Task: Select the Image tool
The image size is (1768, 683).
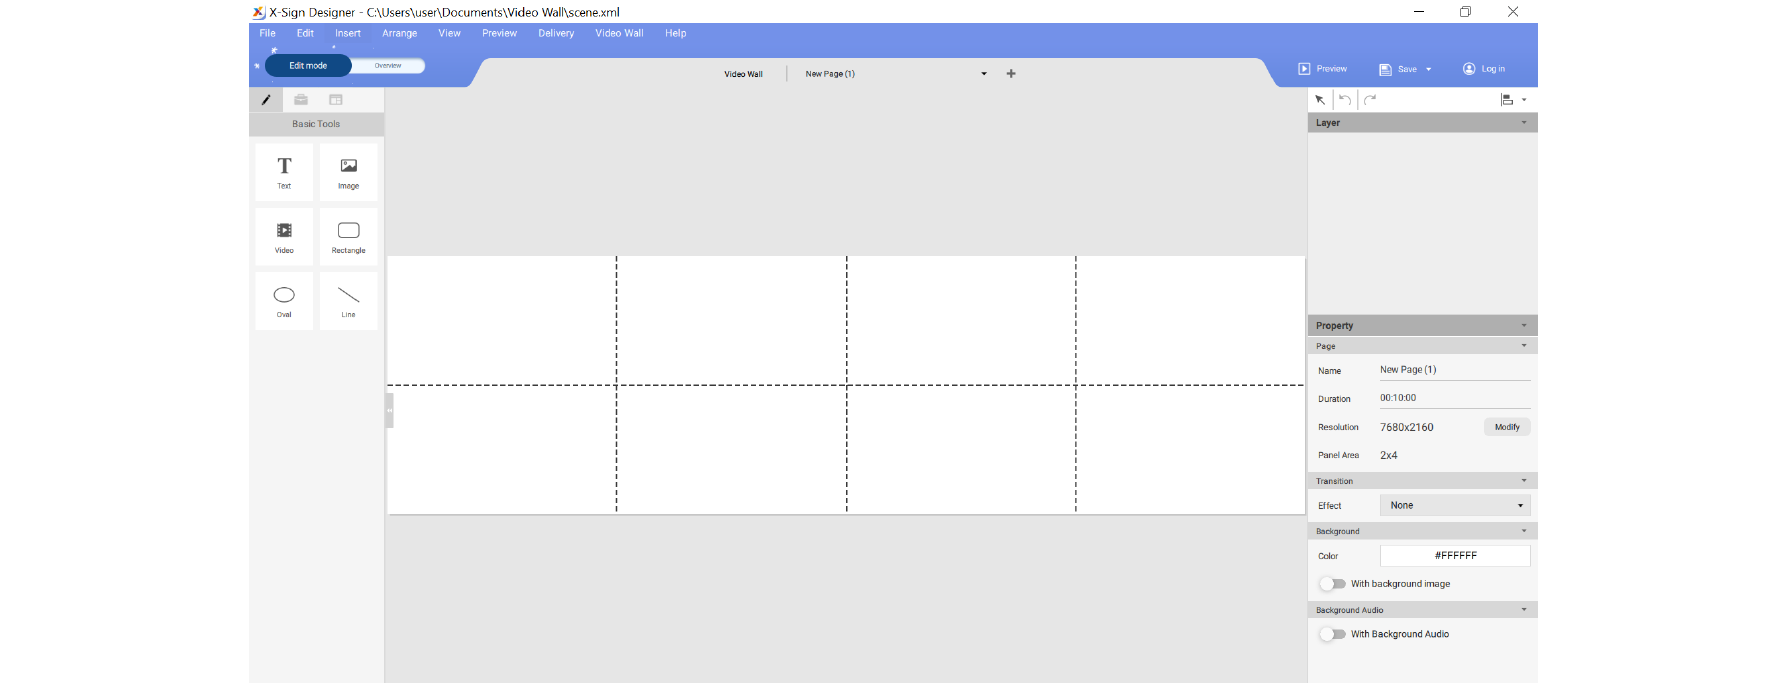Action: point(348,172)
